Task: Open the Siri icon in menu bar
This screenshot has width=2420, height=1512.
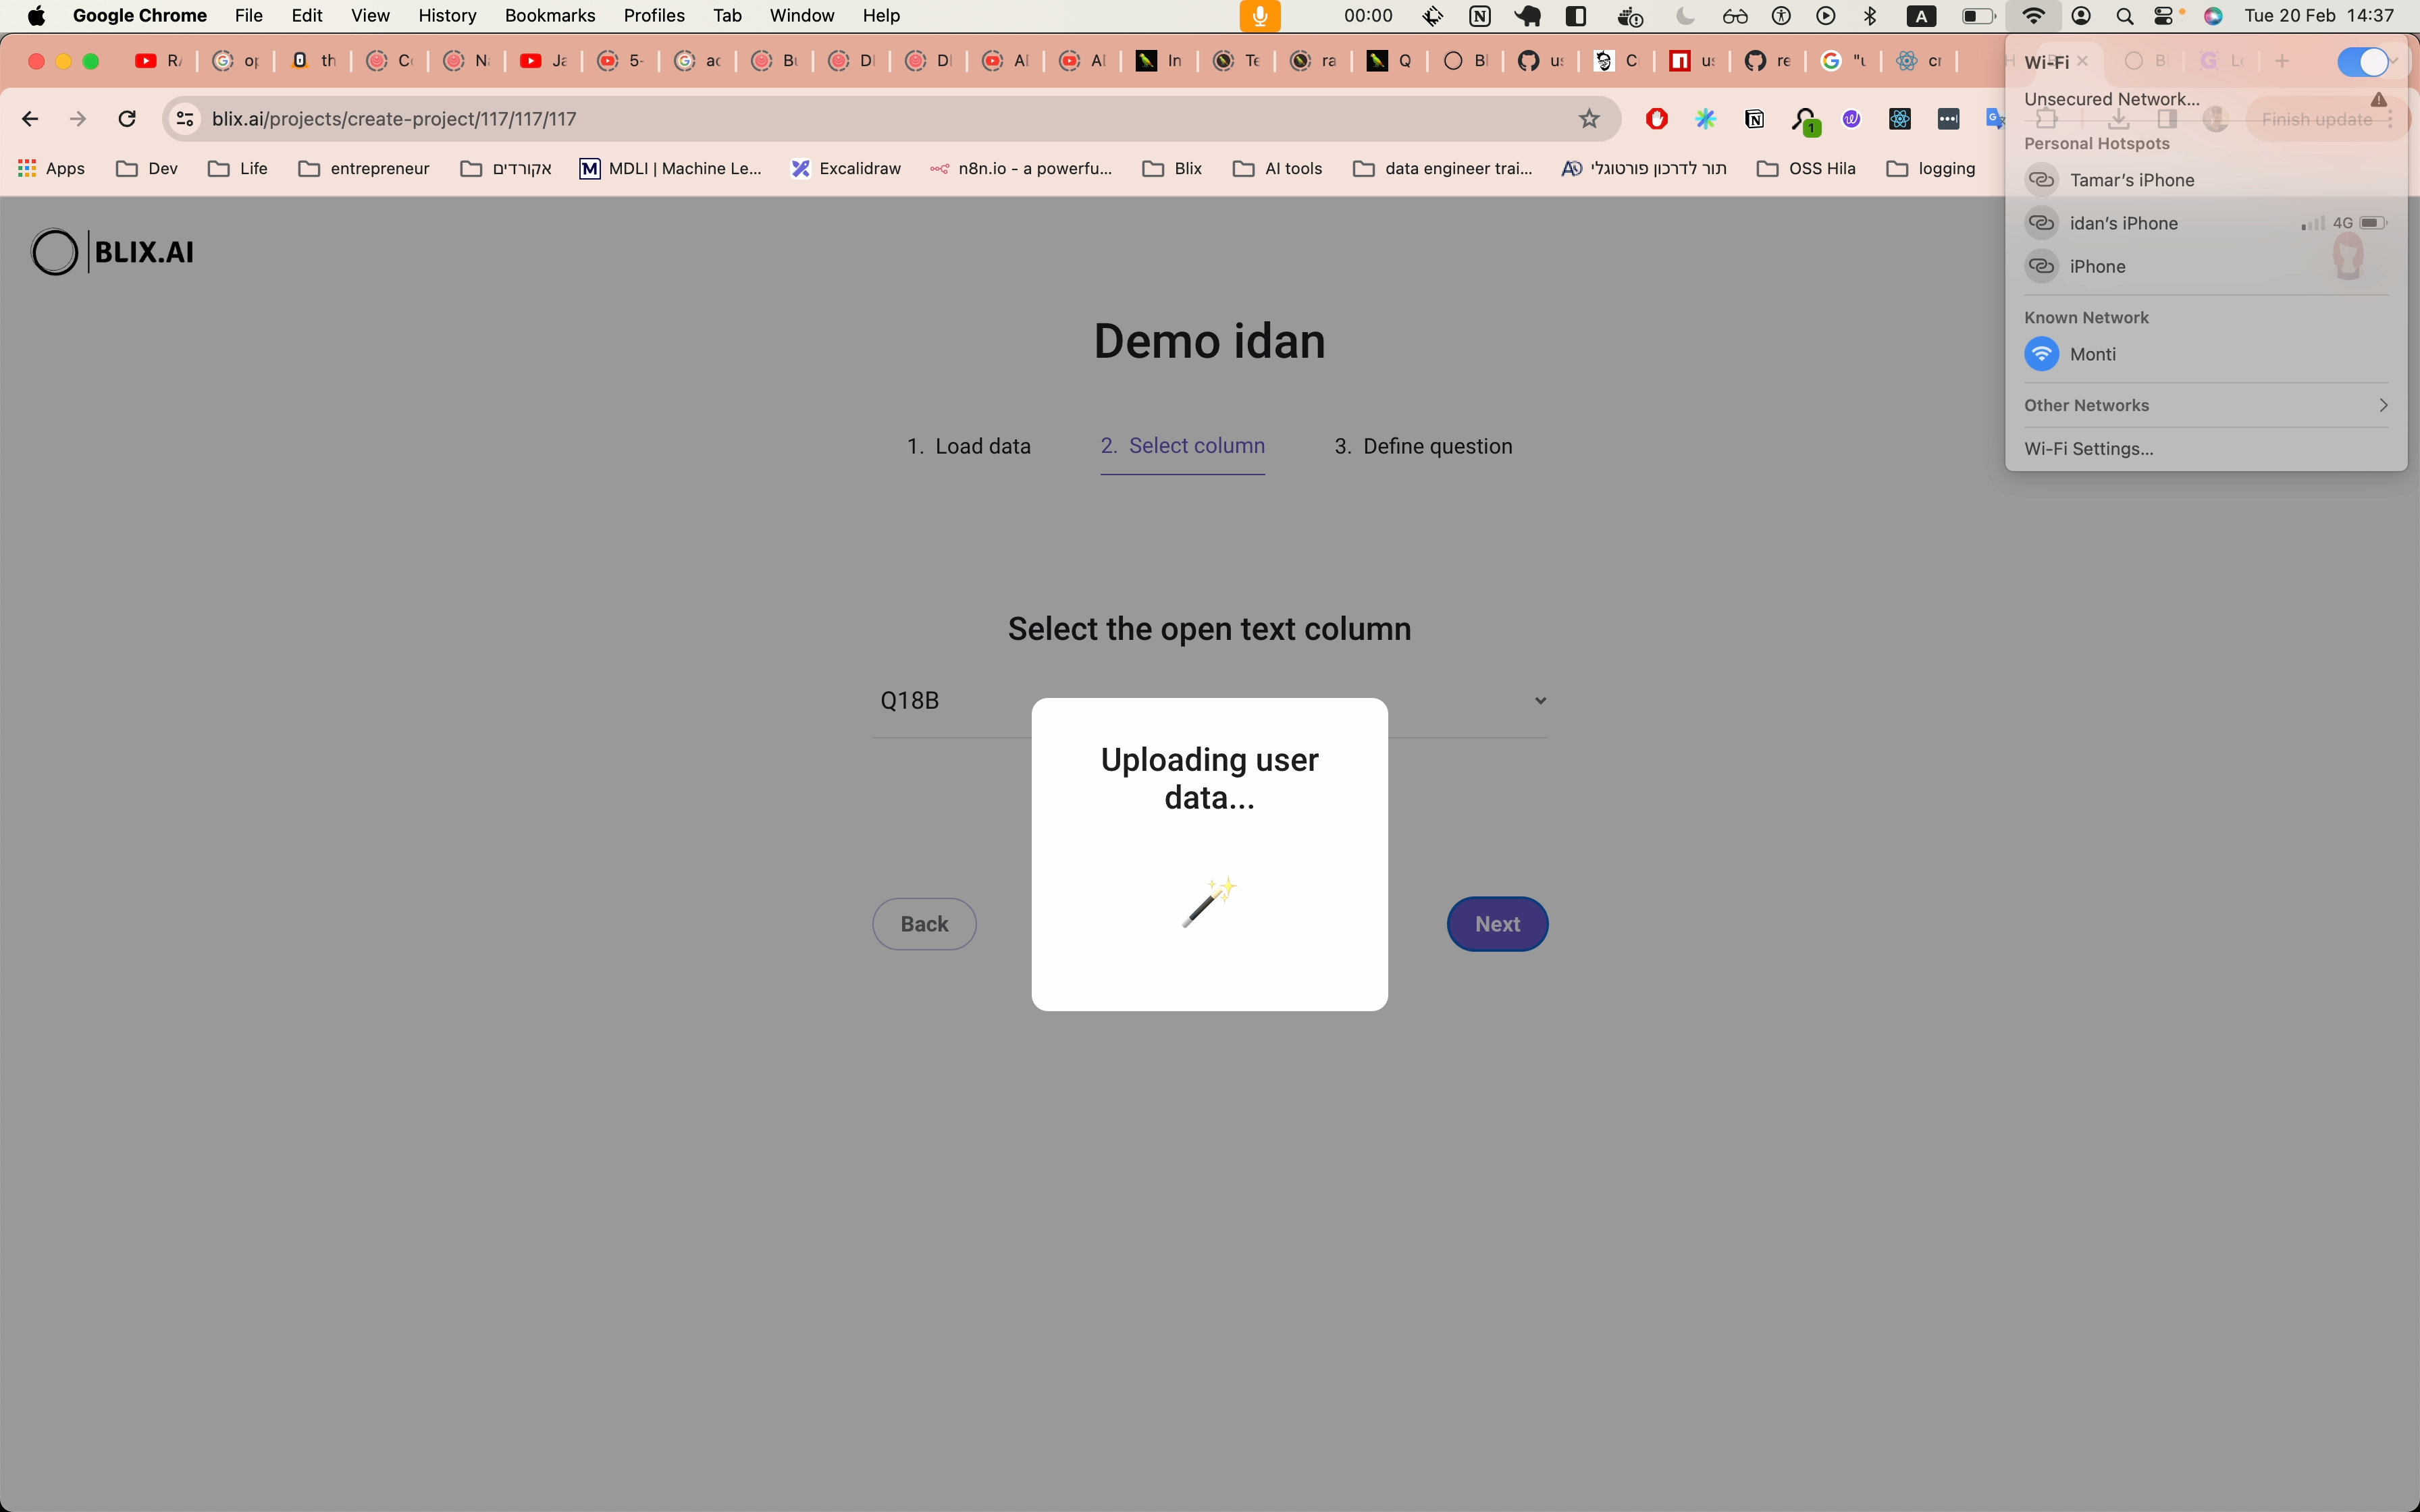Action: click(2214, 16)
